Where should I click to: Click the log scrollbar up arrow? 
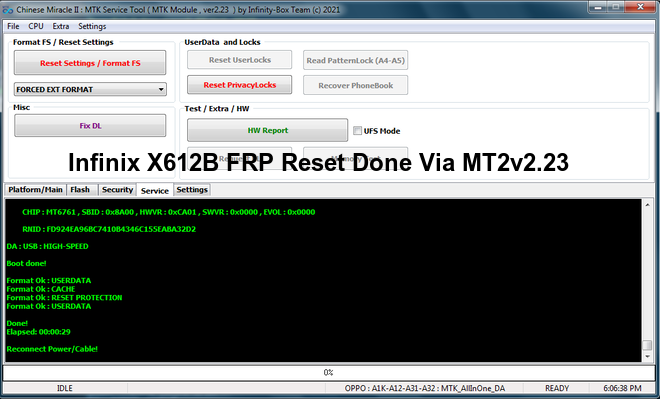[648, 205]
